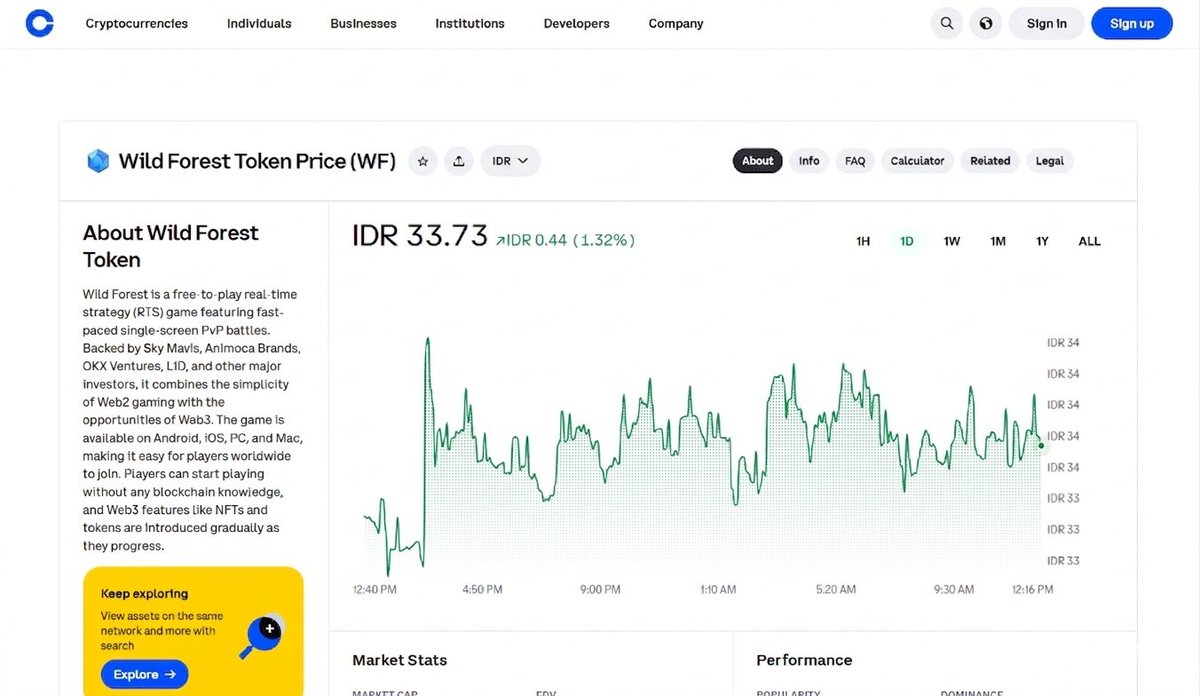Viewport: 1200px width, 696px height.
Task: Open the IDR currency dropdown
Action: coord(510,161)
